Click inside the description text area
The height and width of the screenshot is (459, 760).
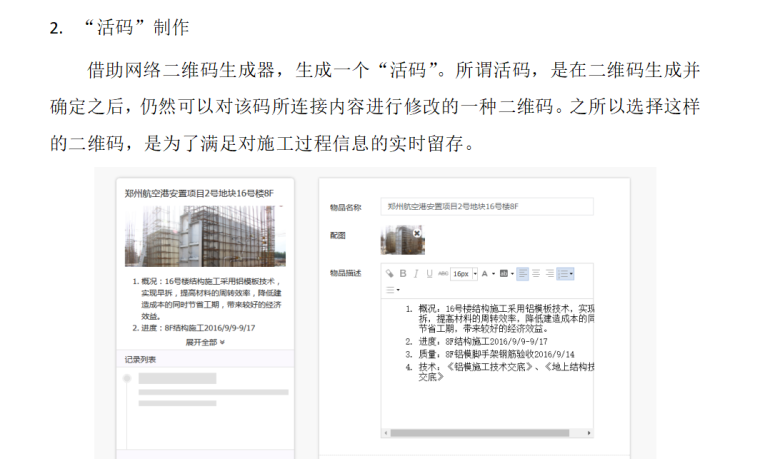coord(490,400)
